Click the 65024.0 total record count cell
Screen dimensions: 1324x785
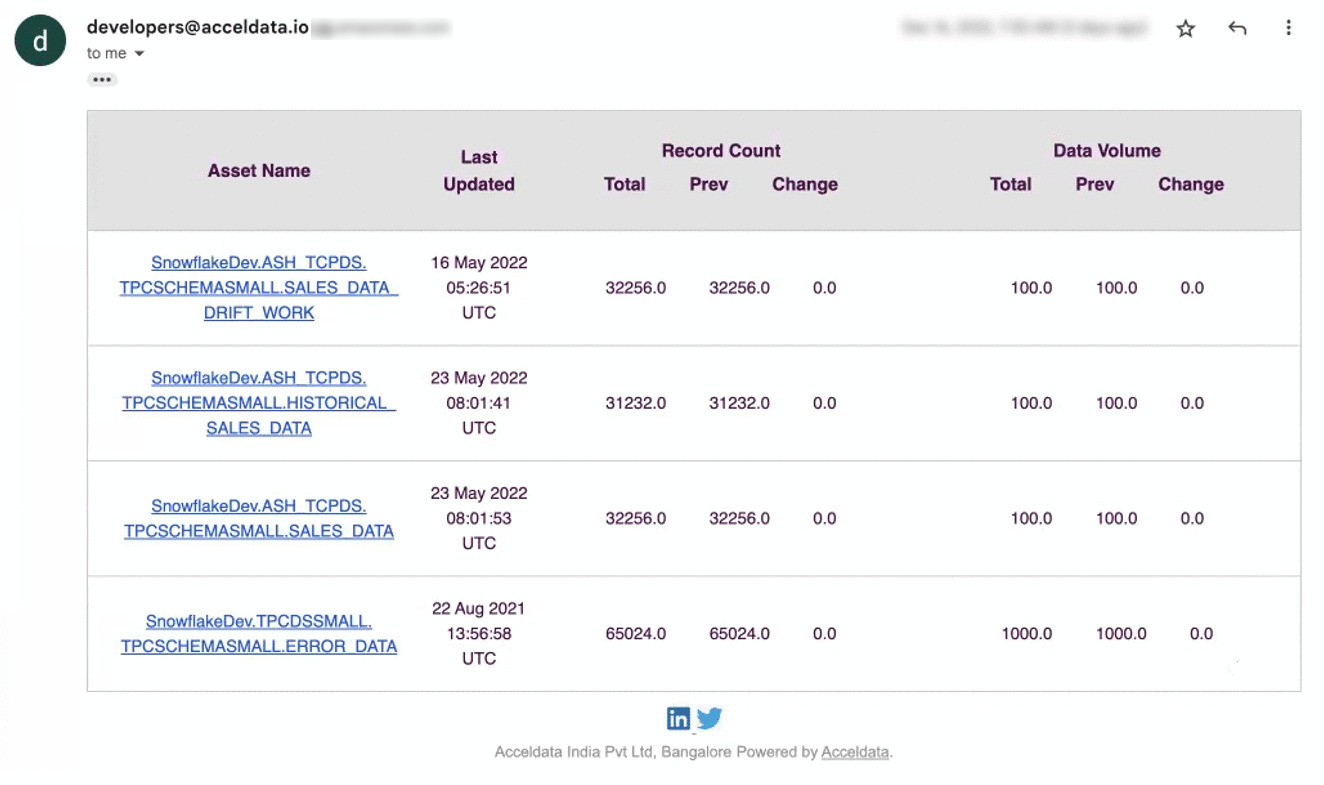coord(636,634)
